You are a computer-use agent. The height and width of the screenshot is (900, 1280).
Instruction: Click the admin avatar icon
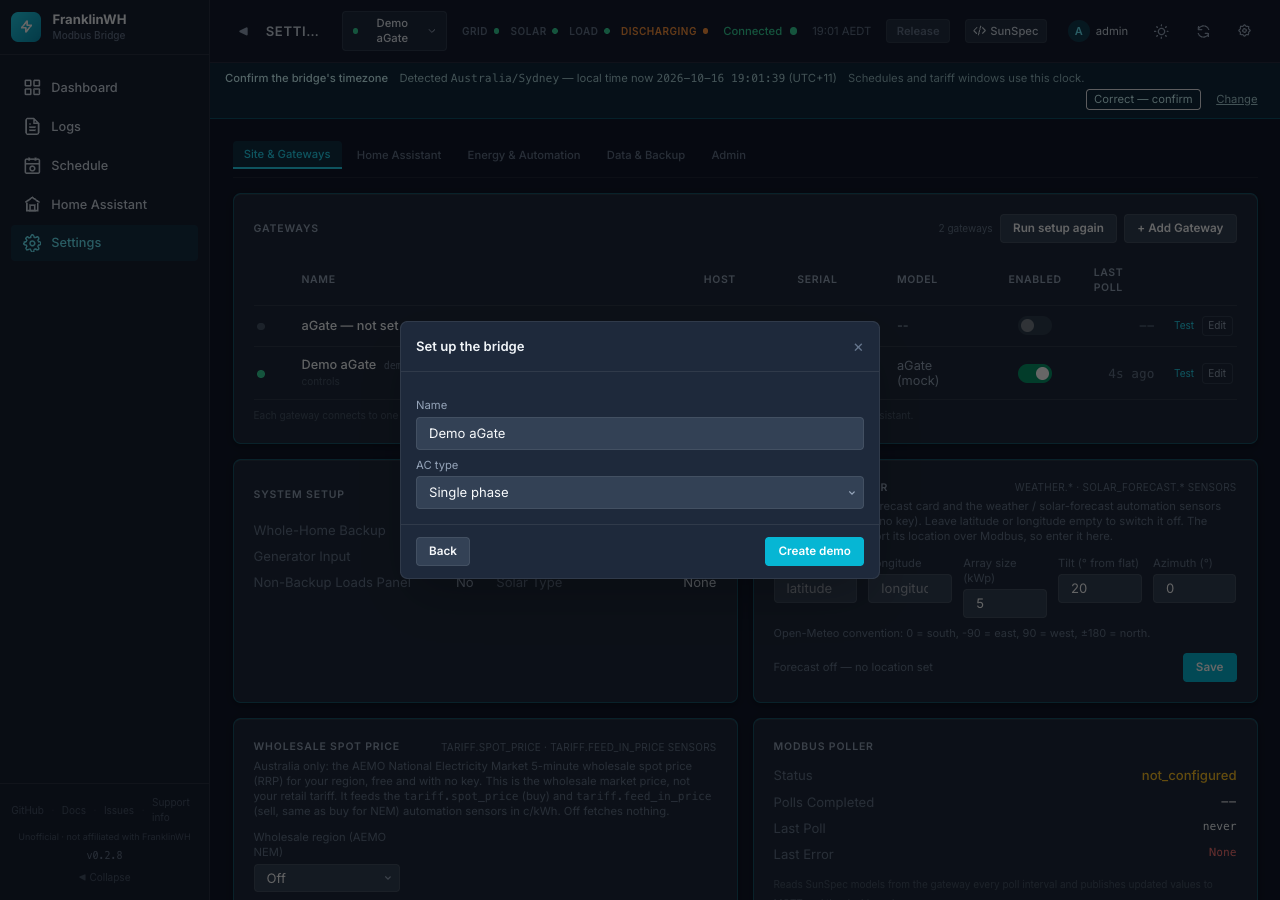(x=1078, y=31)
